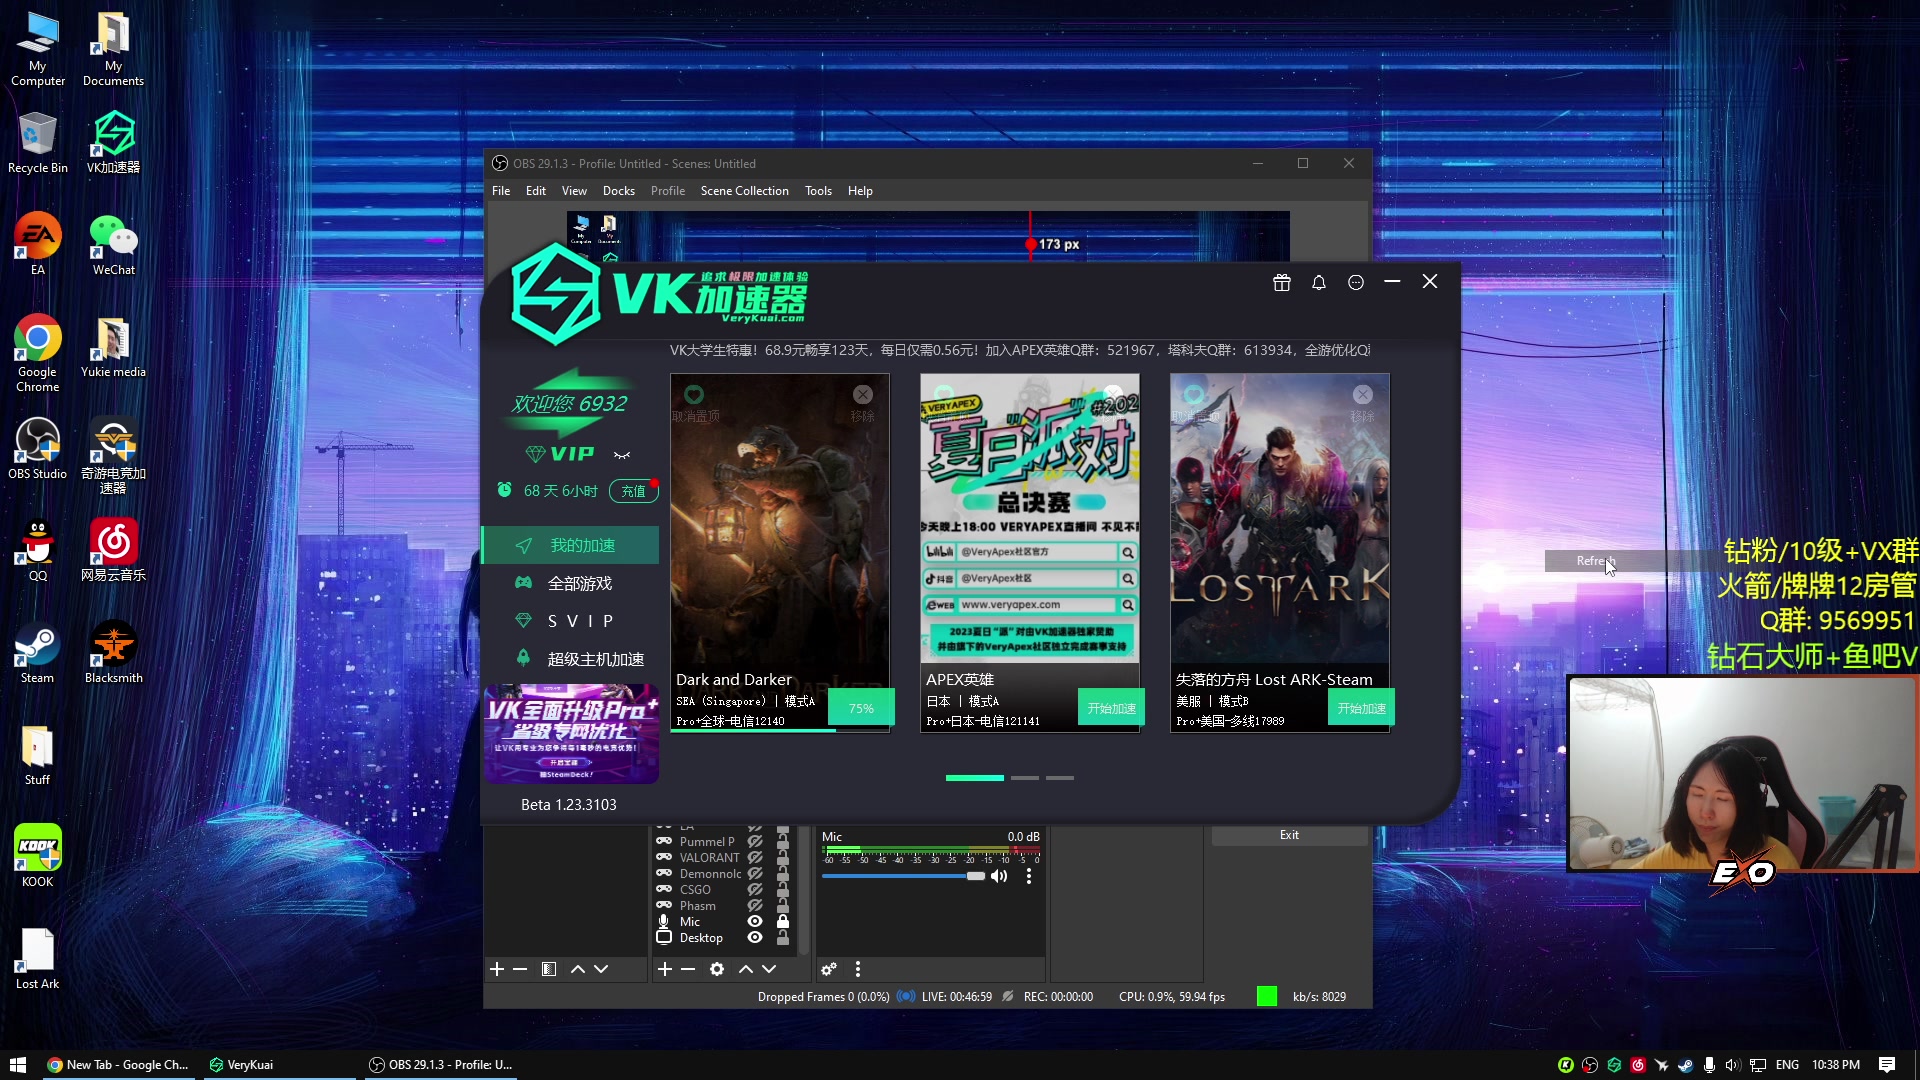Viewport: 1920px width, 1080px height.
Task: Click 开始加速 on APEX英雄 card
Action: pyautogui.click(x=1111, y=708)
